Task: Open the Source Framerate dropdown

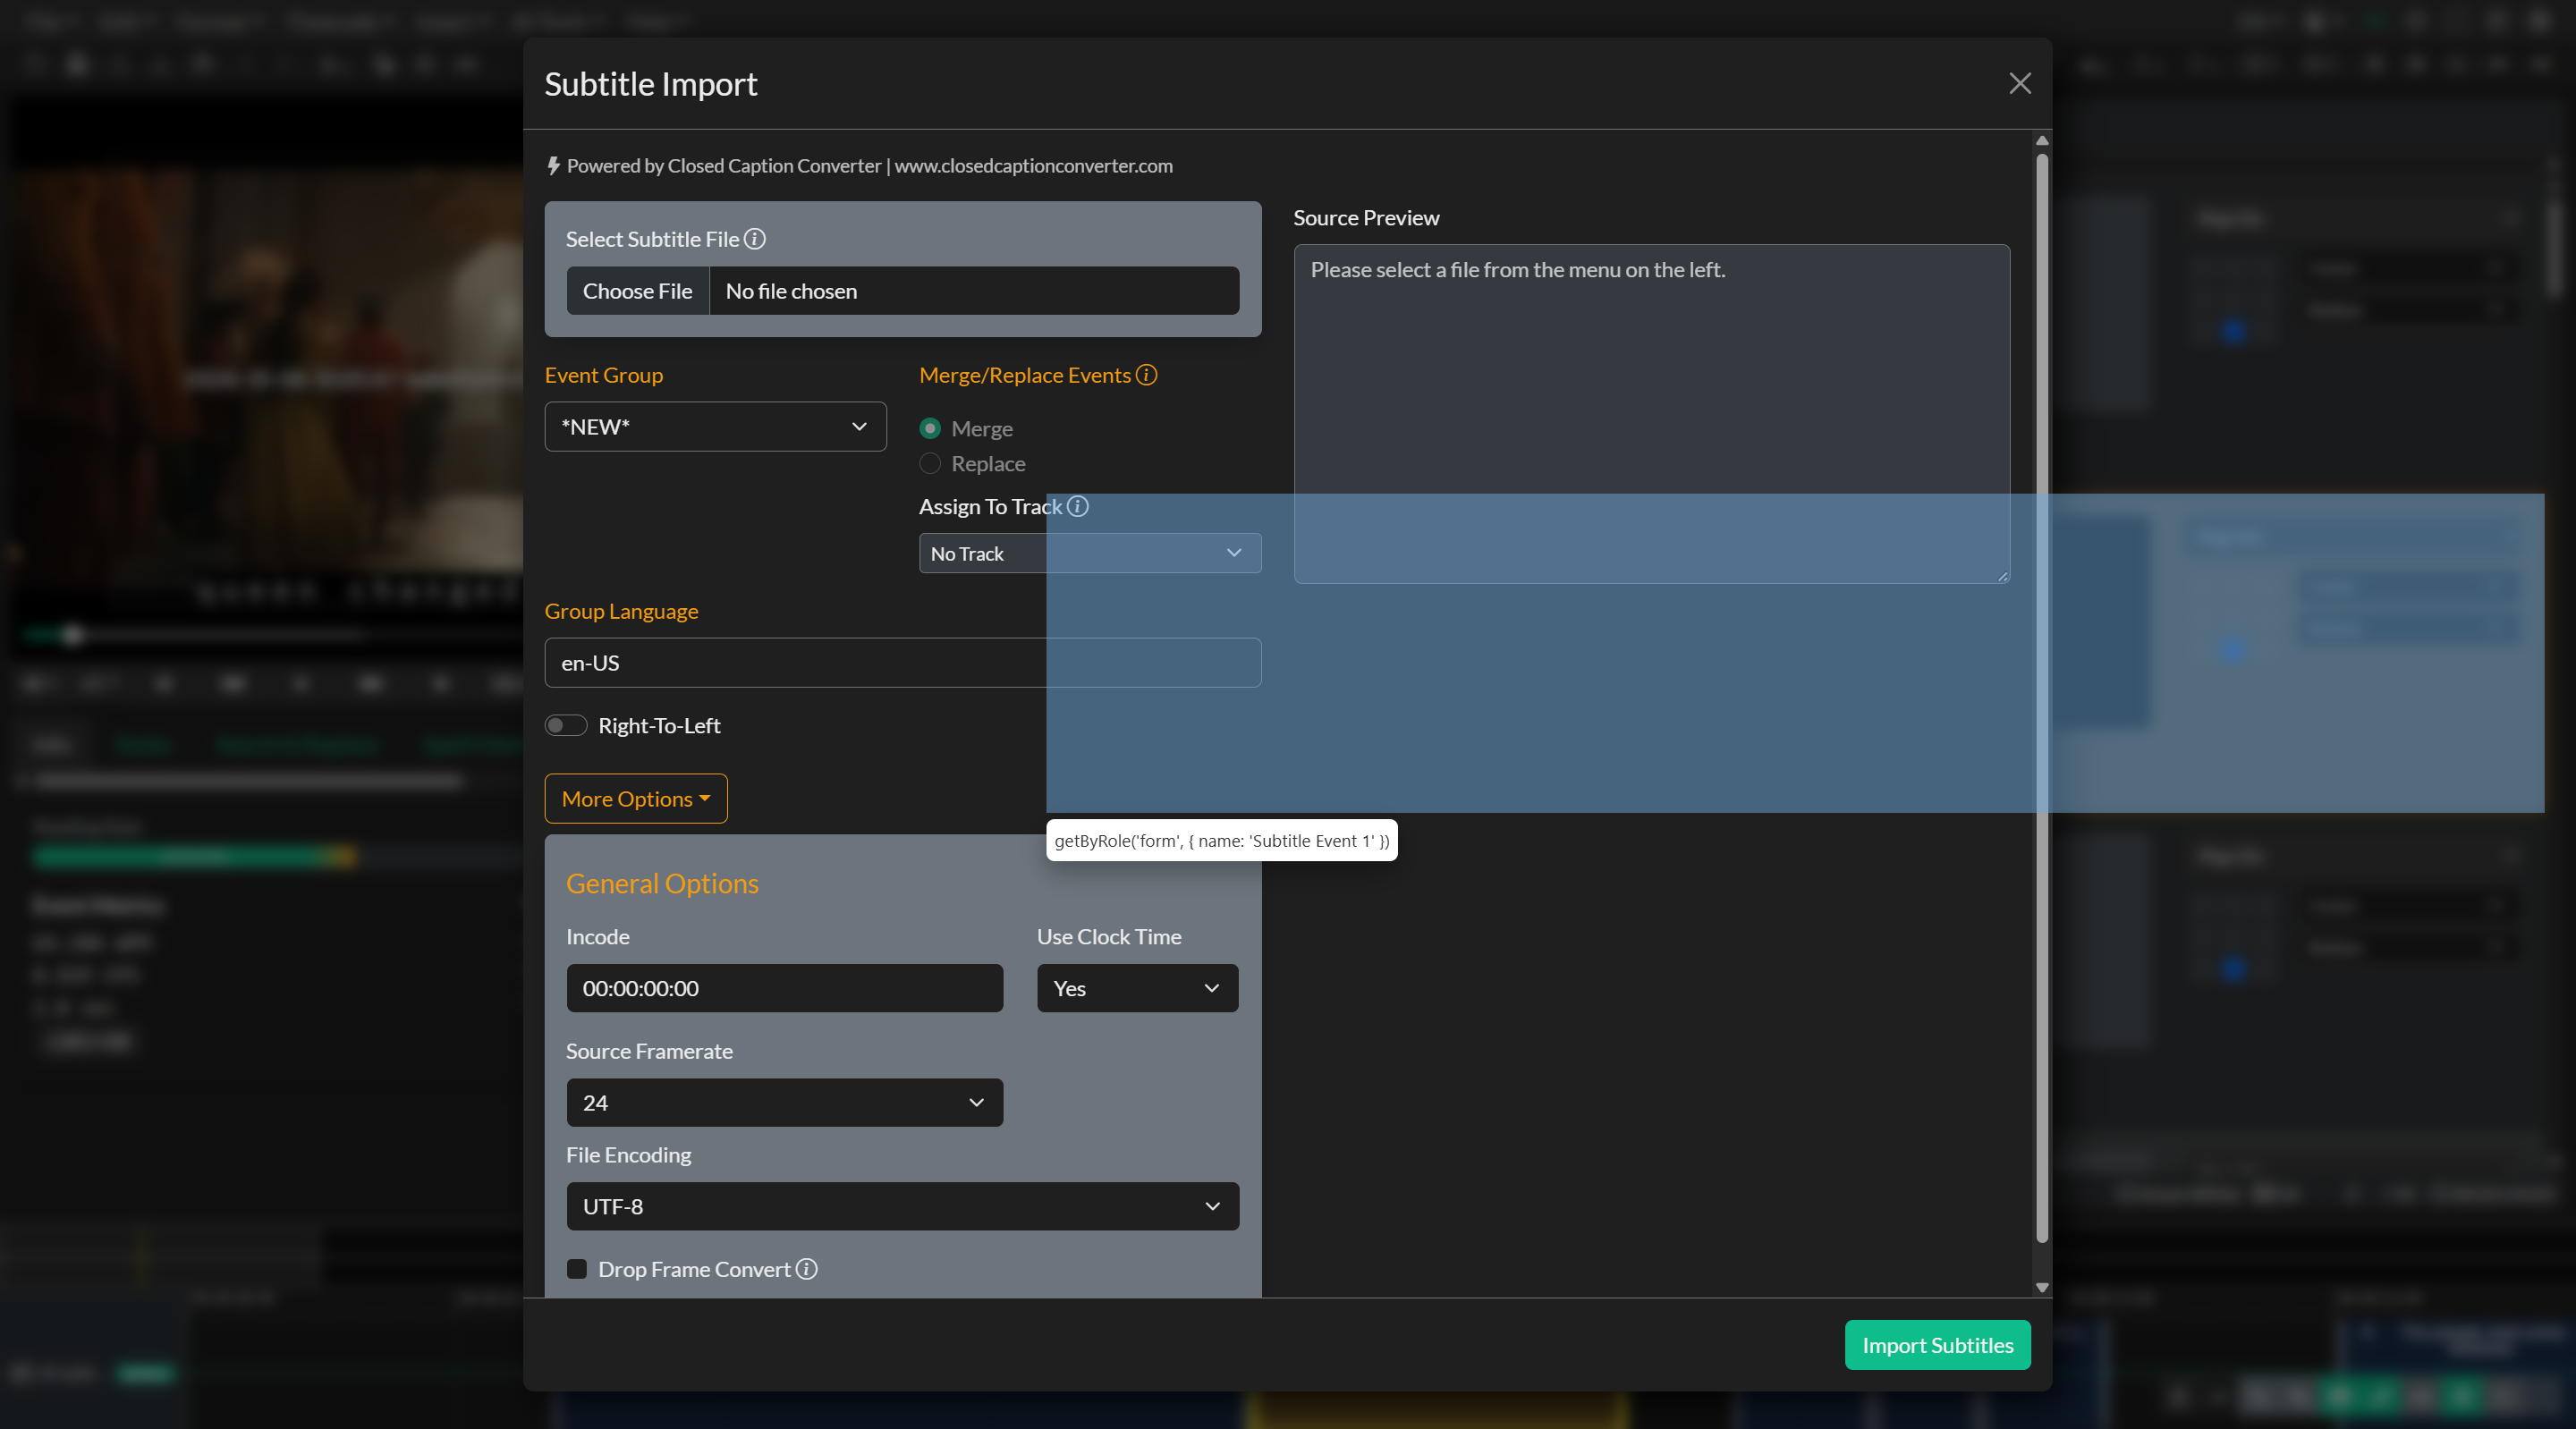Action: pos(785,1103)
